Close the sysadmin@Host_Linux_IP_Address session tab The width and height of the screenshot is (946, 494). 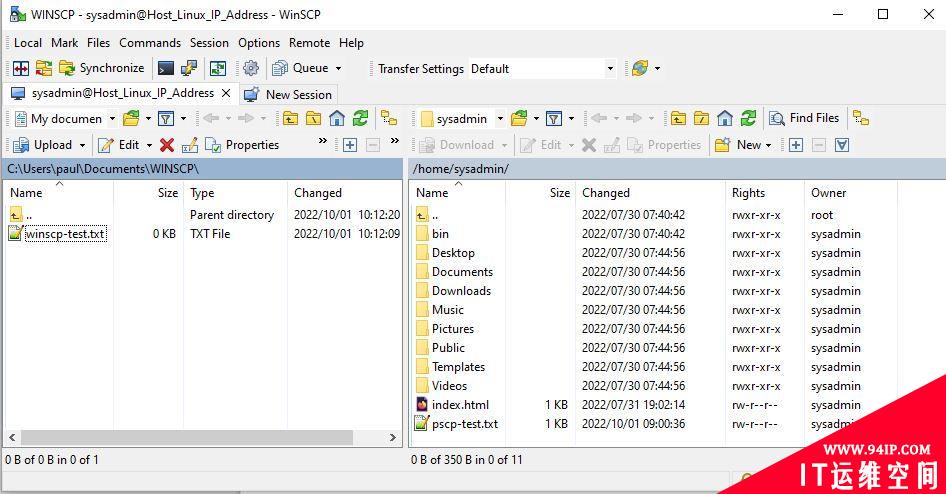226,93
